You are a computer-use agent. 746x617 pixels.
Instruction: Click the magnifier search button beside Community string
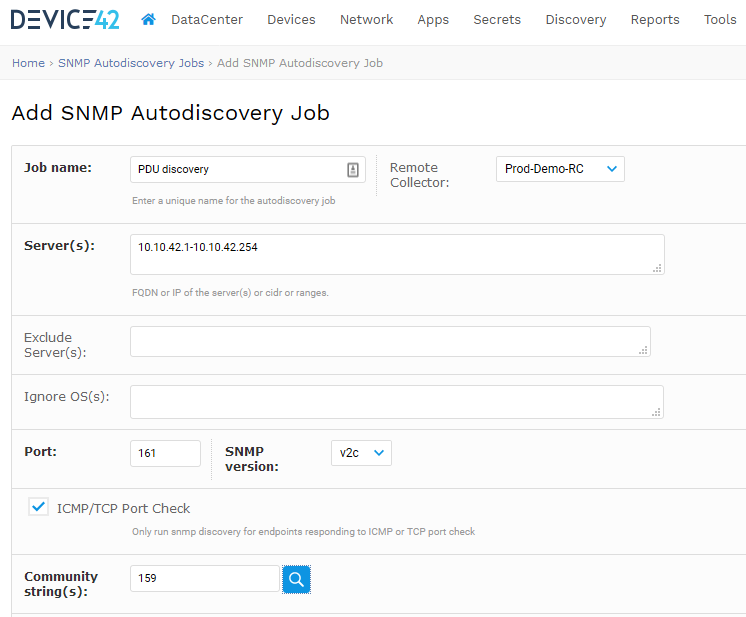pos(296,579)
